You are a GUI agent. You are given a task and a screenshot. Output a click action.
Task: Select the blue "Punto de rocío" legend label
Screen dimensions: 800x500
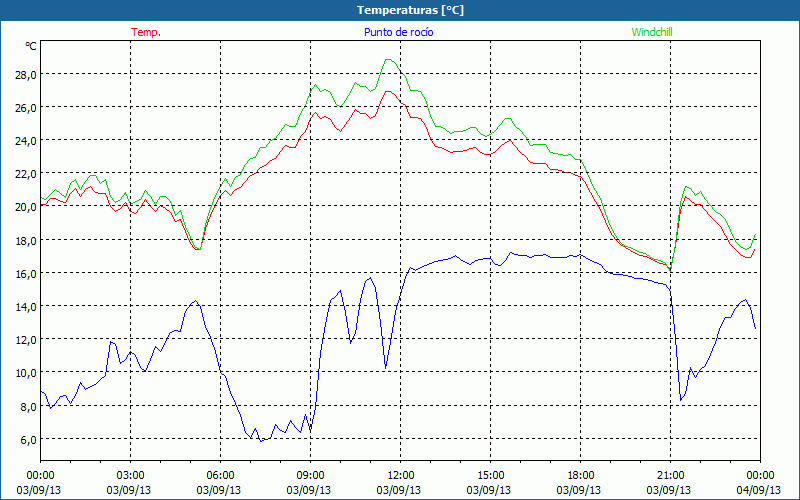[398, 32]
